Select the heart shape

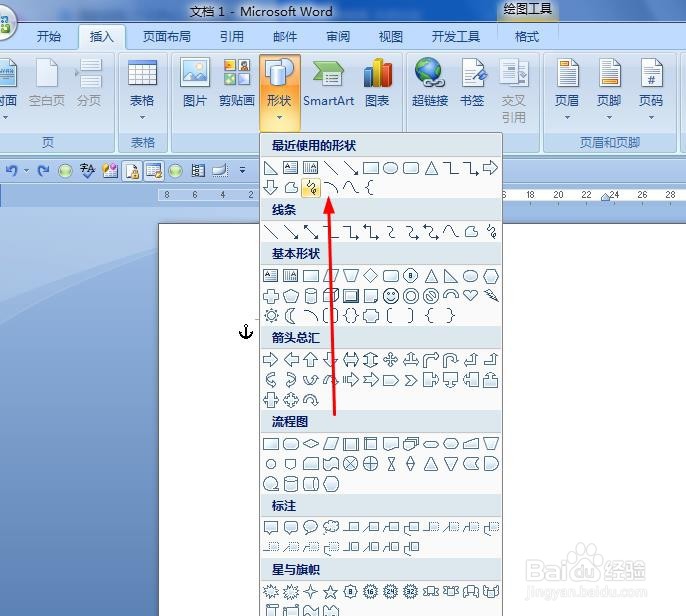471,295
